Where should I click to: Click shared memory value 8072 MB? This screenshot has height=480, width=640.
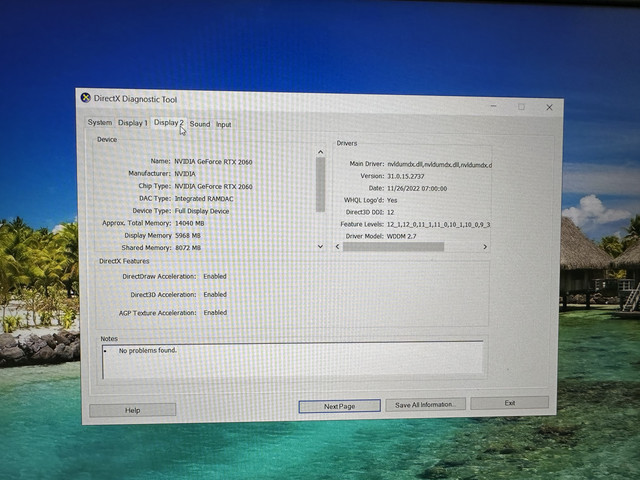[x=188, y=248]
